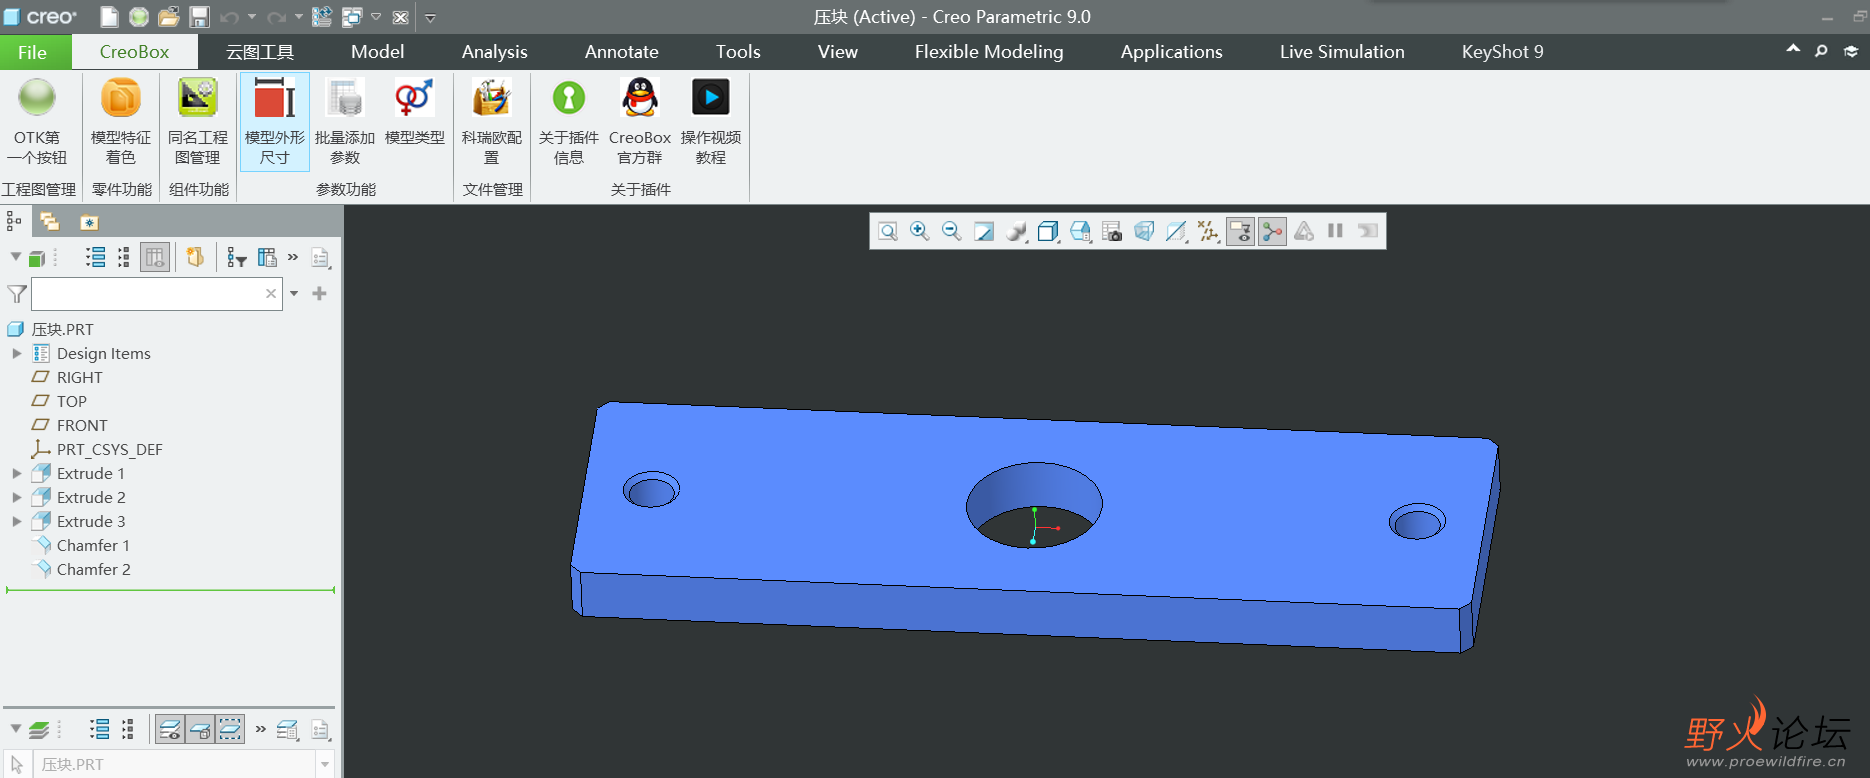Open the Folder Browser tab icon
The height and width of the screenshot is (778, 1870).
coord(49,222)
